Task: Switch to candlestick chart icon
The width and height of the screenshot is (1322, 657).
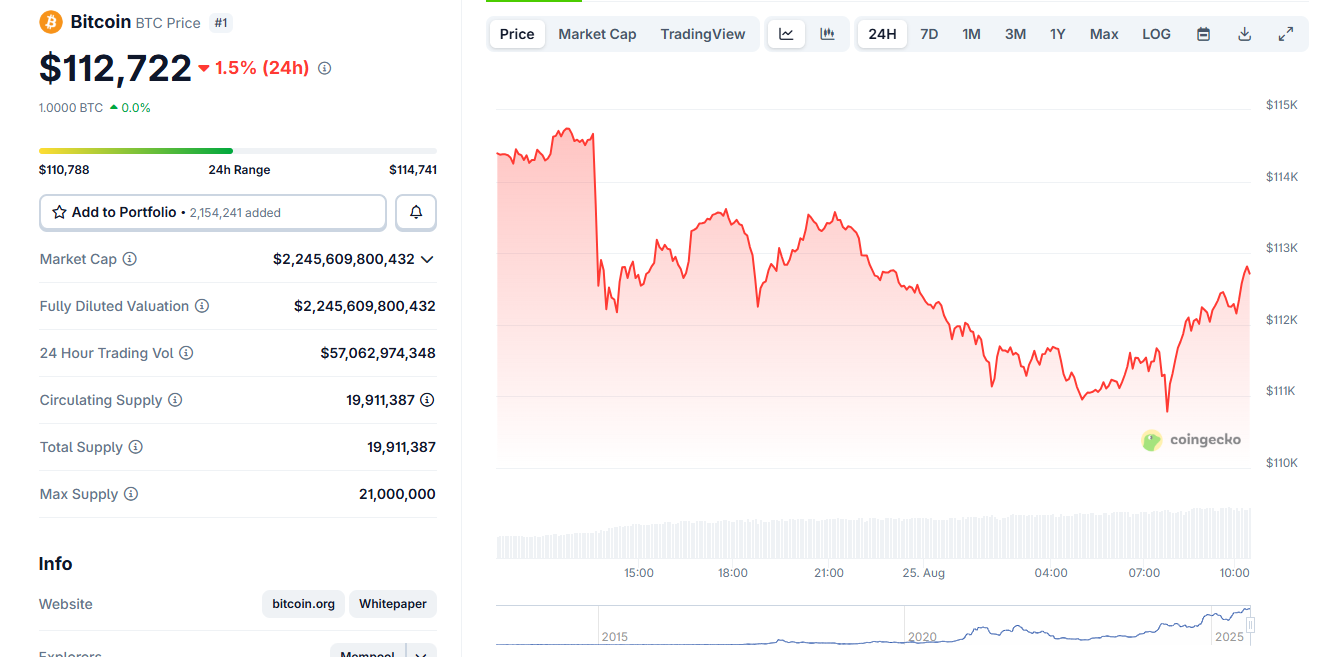Action: click(x=827, y=34)
